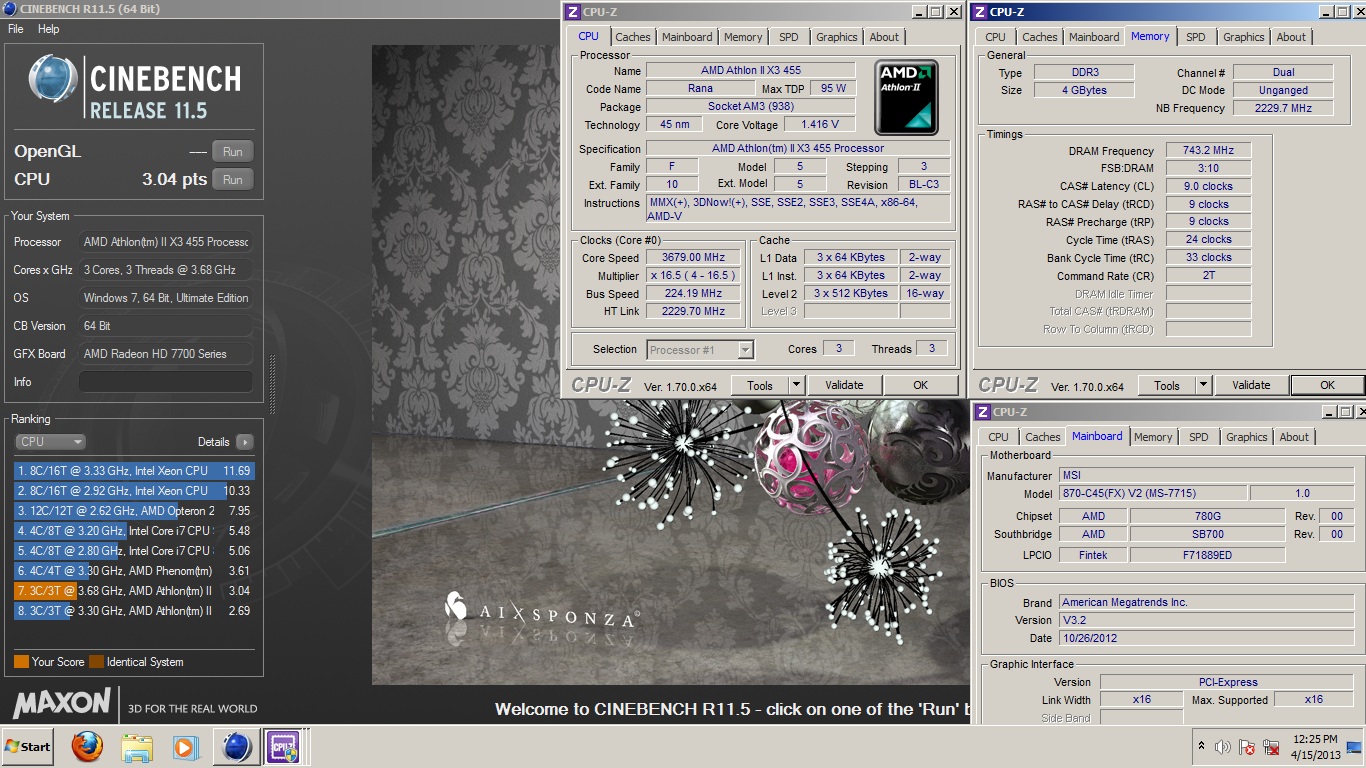
Task: Click the MAXON logo
Action: (x=62, y=703)
